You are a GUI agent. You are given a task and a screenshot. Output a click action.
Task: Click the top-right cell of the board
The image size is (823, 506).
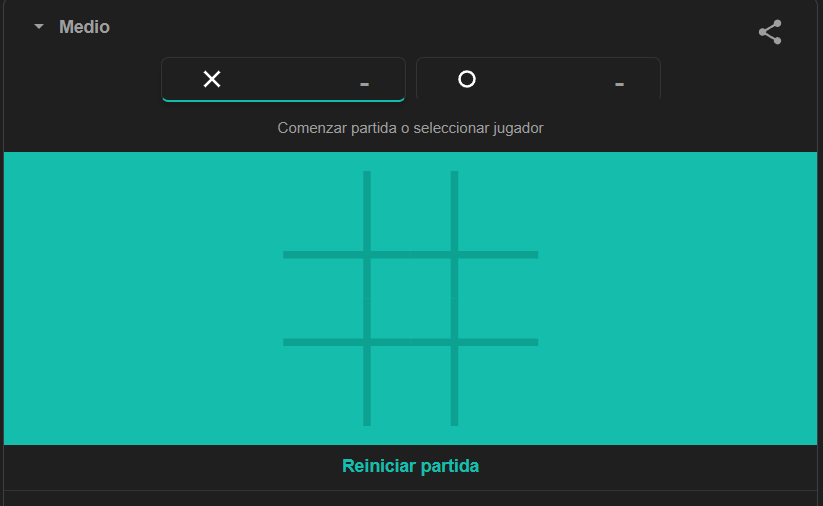click(x=498, y=211)
